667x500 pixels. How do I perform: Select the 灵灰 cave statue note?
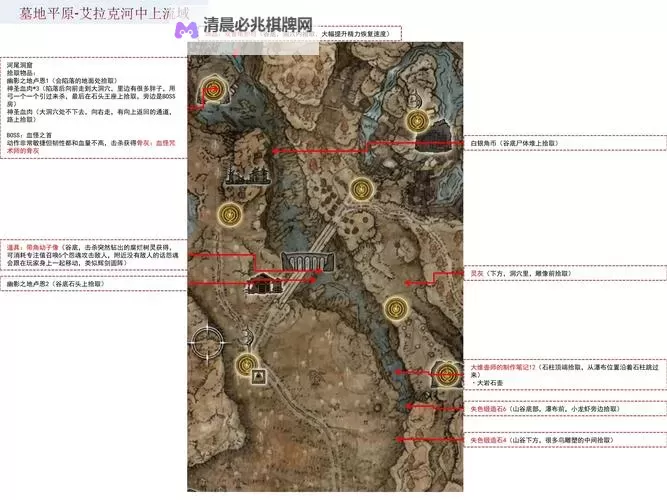521,274
